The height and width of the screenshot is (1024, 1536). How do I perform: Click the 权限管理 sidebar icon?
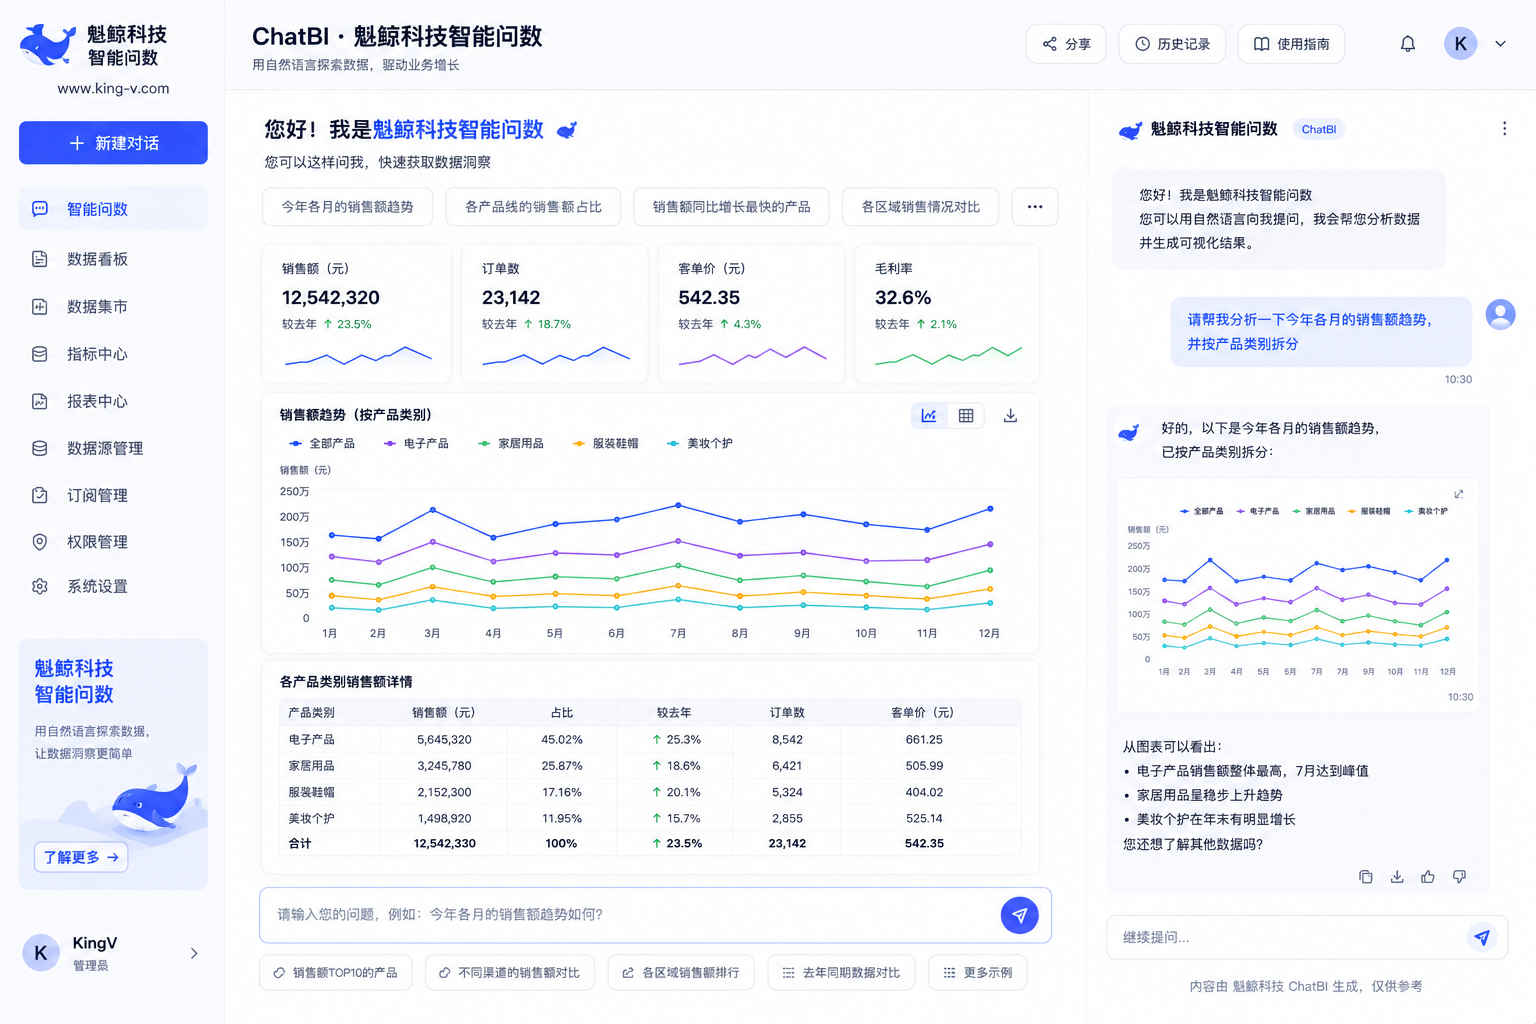click(x=40, y=542)
